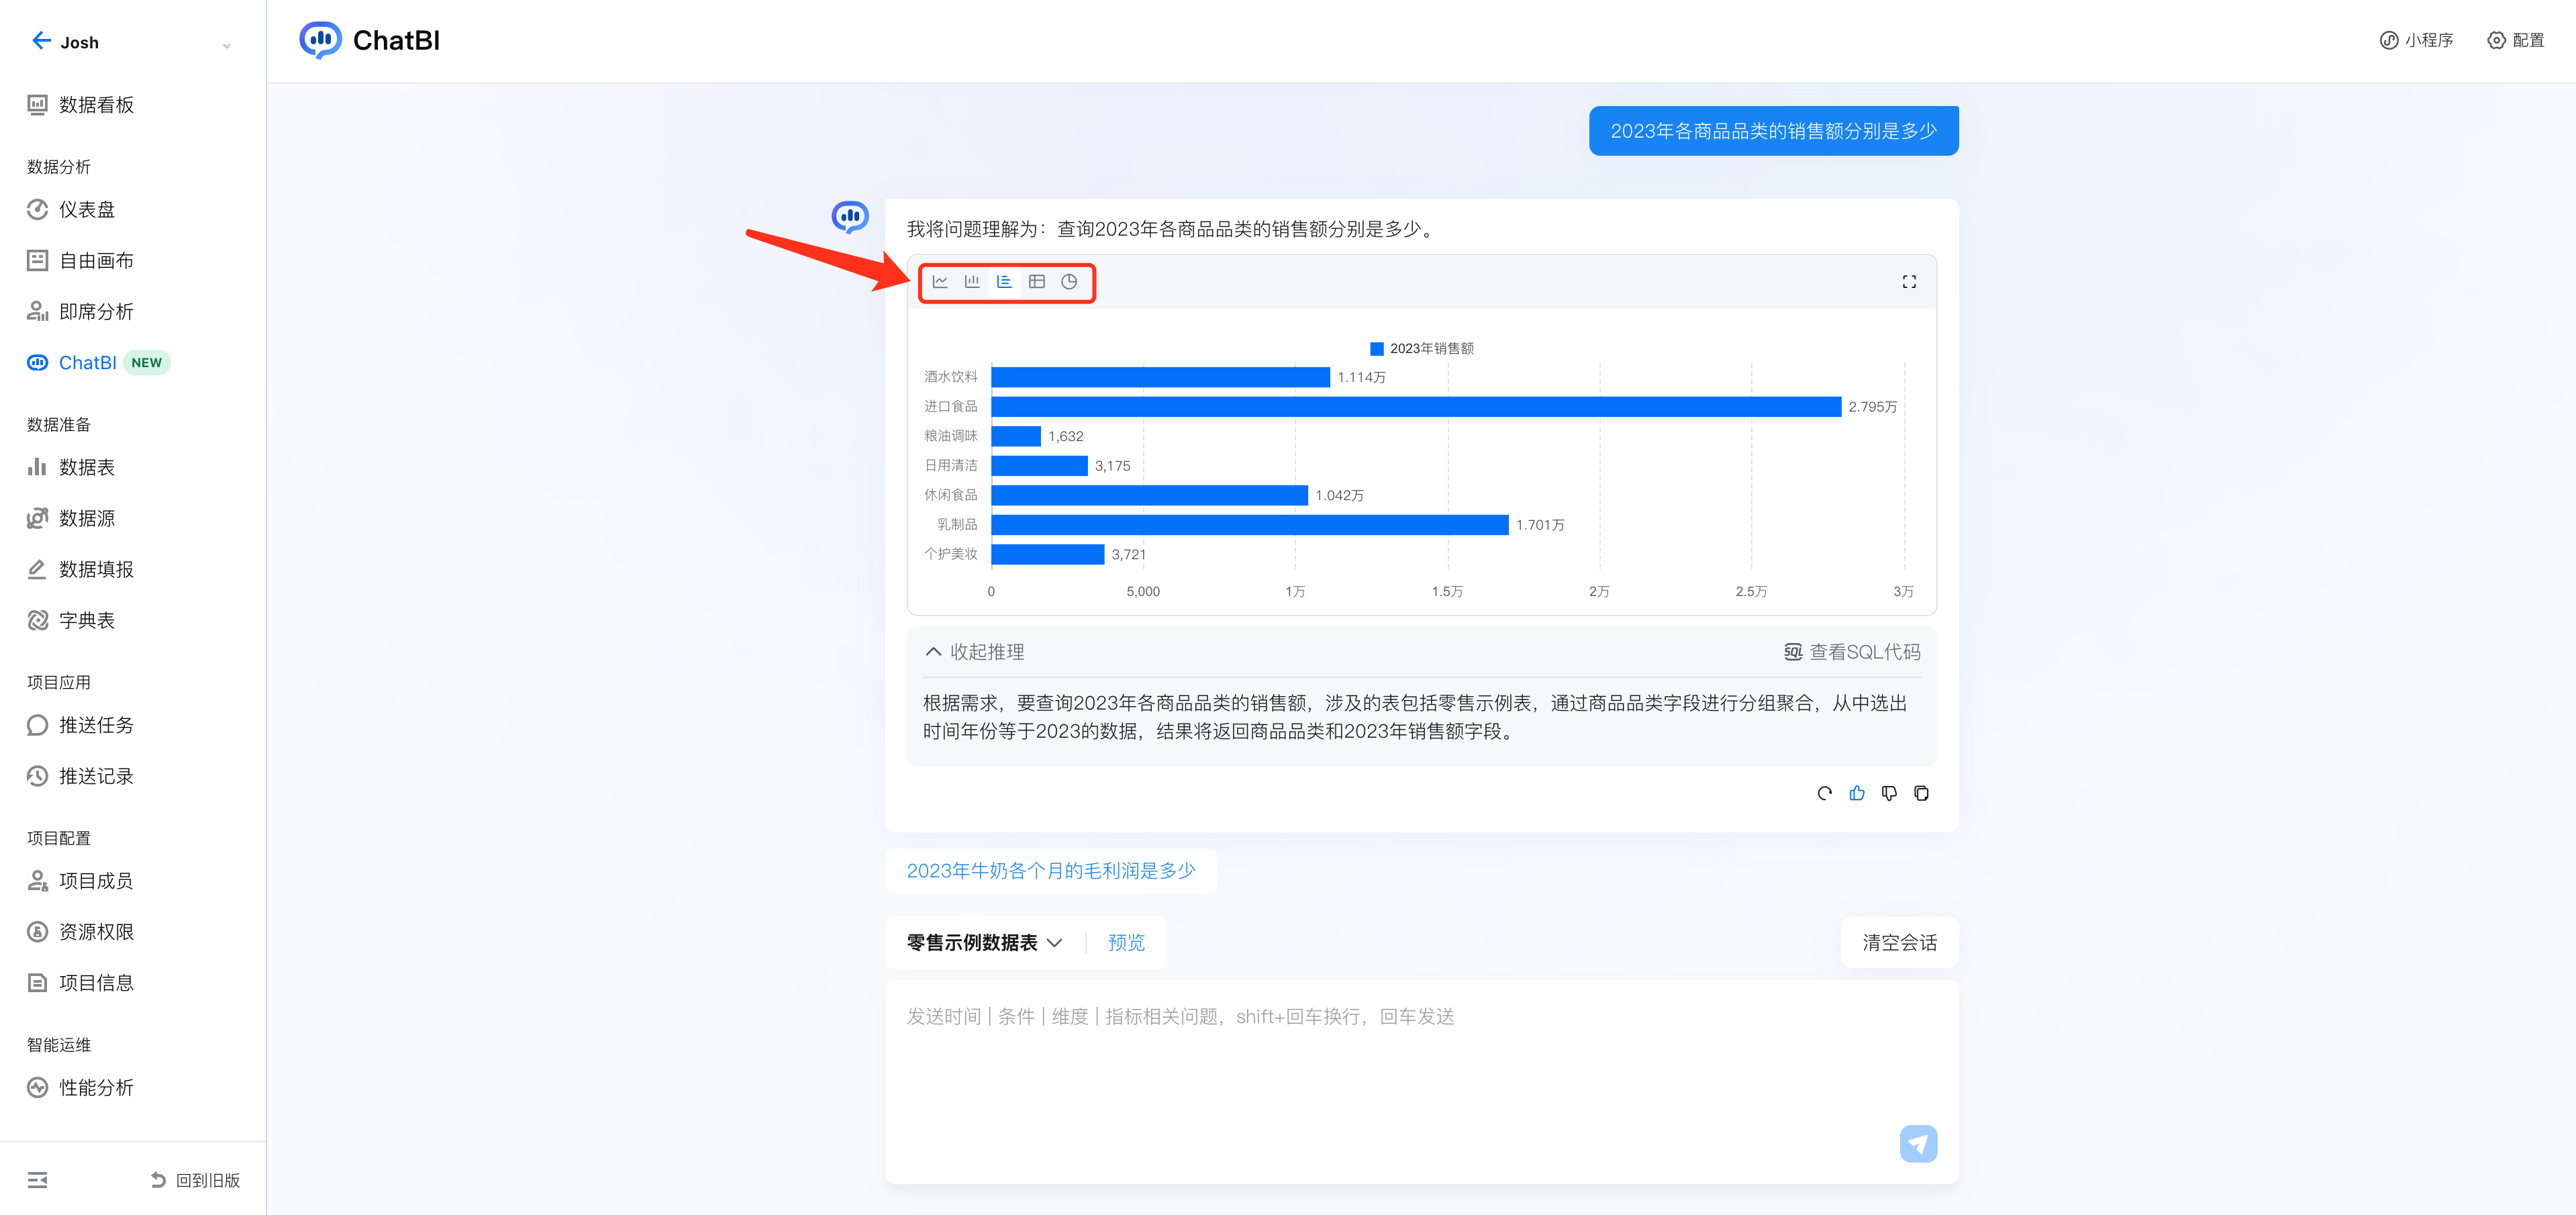Image resolution: width=2576 pixels, height=1215 pixels.
Task: Click the suggested question about 牛奶毛利润
Action: point(1050,870)
